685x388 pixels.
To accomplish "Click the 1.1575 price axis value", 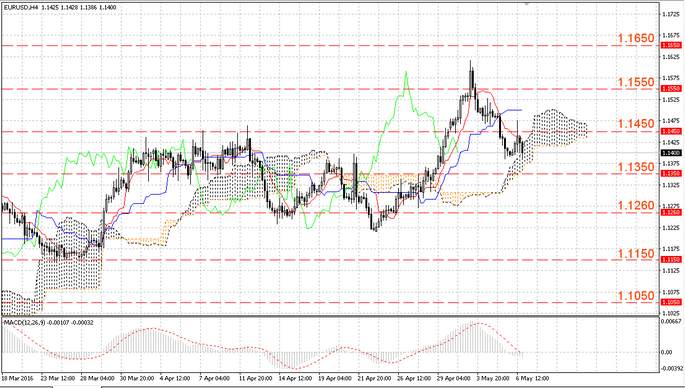I will point(671,78).
